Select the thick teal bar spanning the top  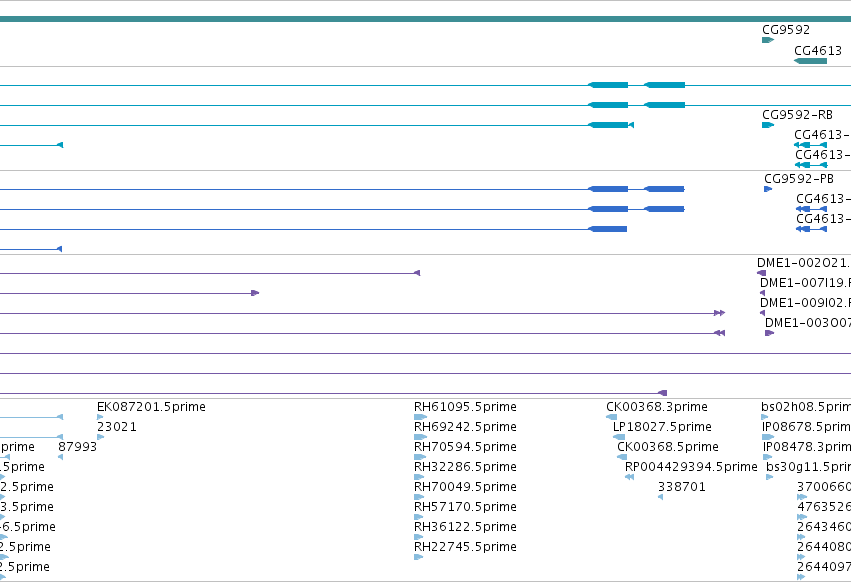426,19
